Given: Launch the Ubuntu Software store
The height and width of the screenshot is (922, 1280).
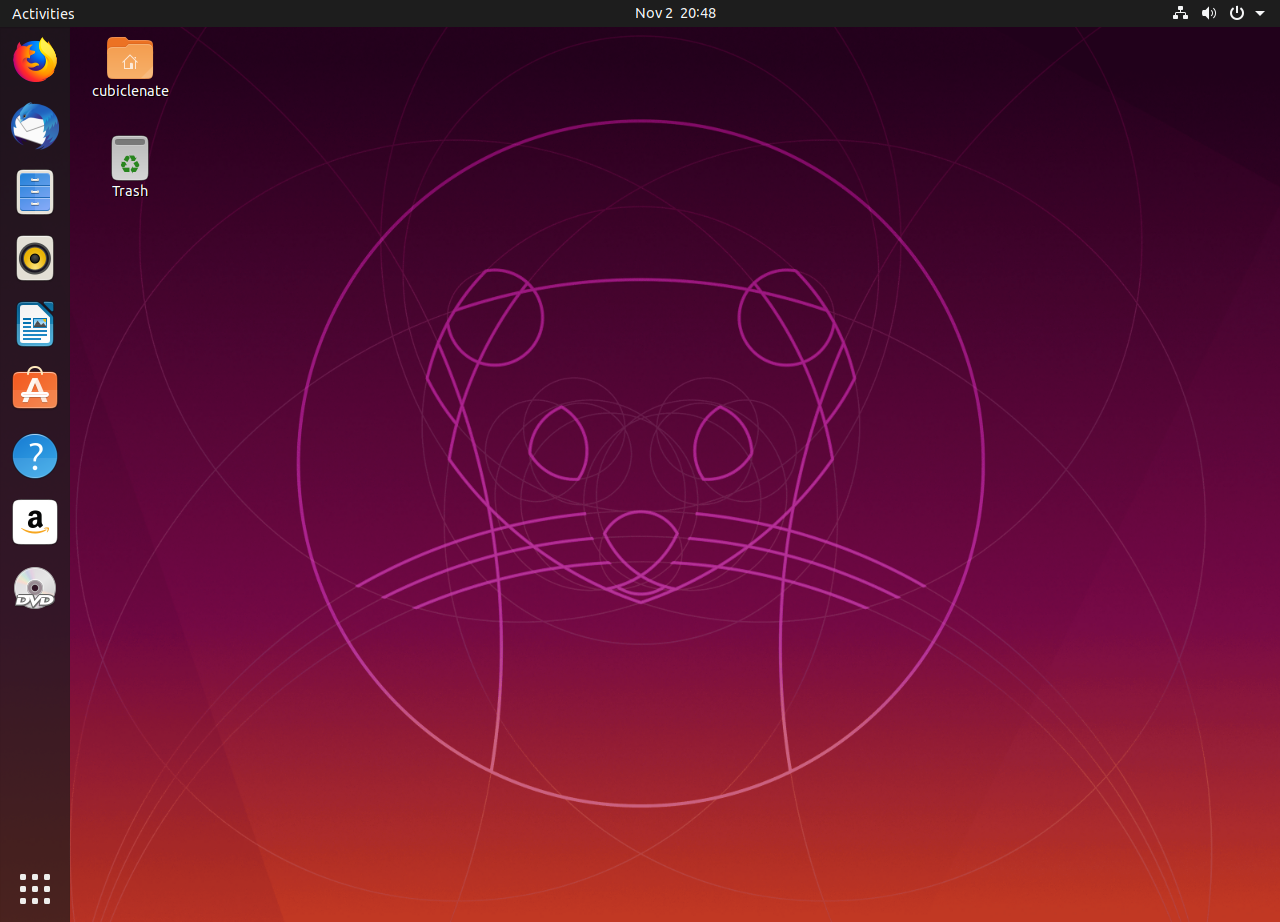Looking at the screenshot, I should 35,389.
